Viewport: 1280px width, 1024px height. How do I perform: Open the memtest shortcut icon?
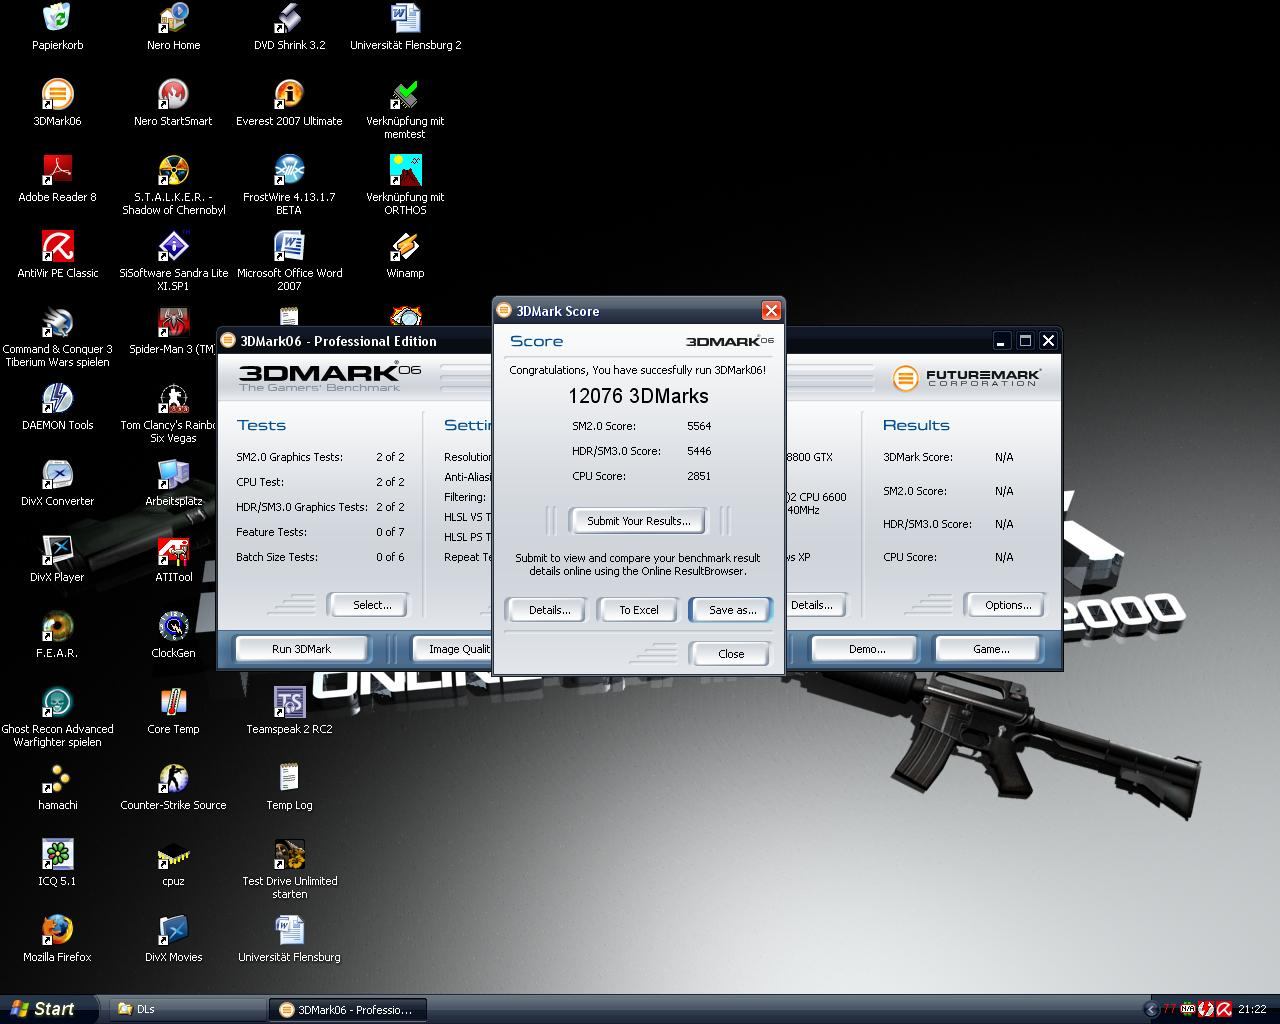[405, 94]
